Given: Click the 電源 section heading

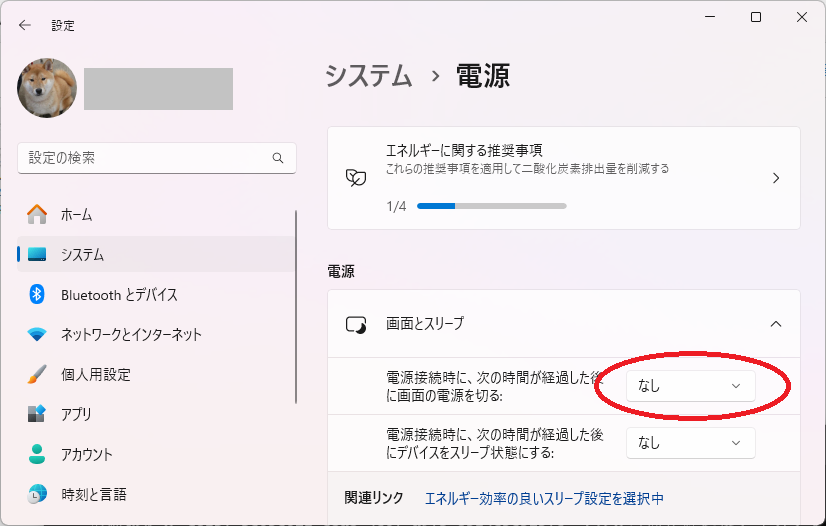Looking at the screenshot, I should 341,271.
